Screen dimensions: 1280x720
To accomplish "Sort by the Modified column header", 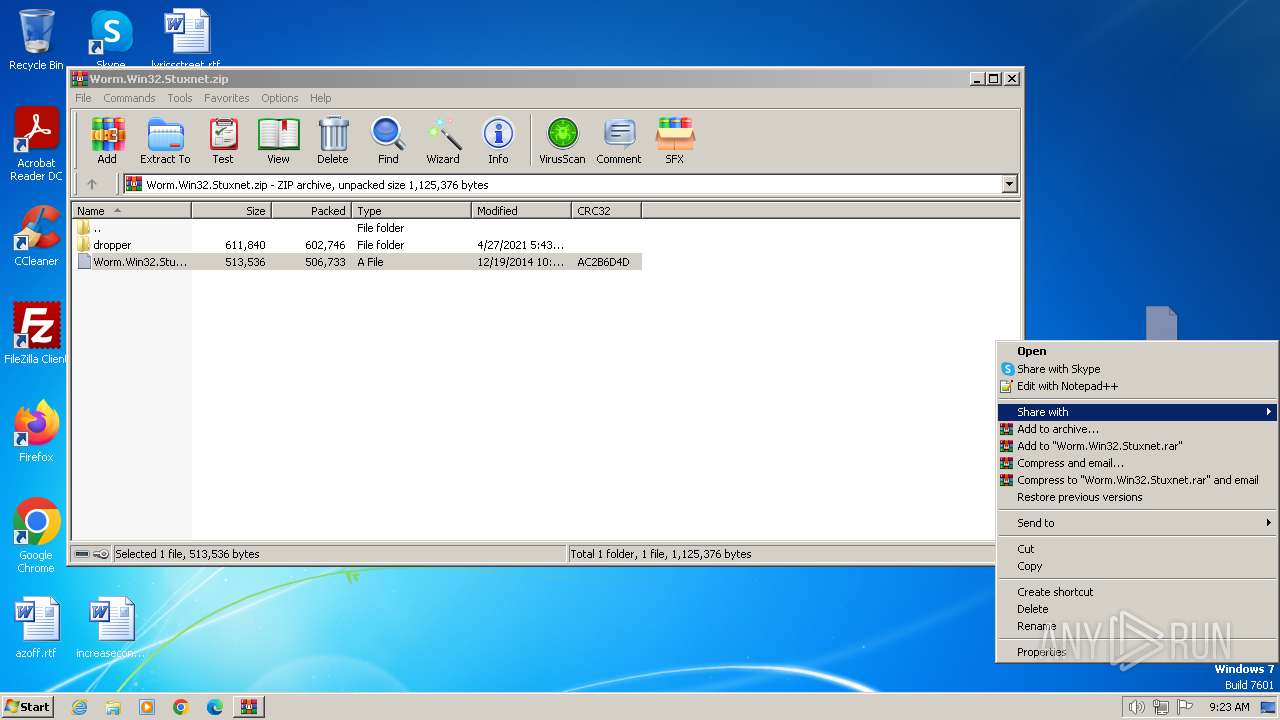I will point(521,211).
